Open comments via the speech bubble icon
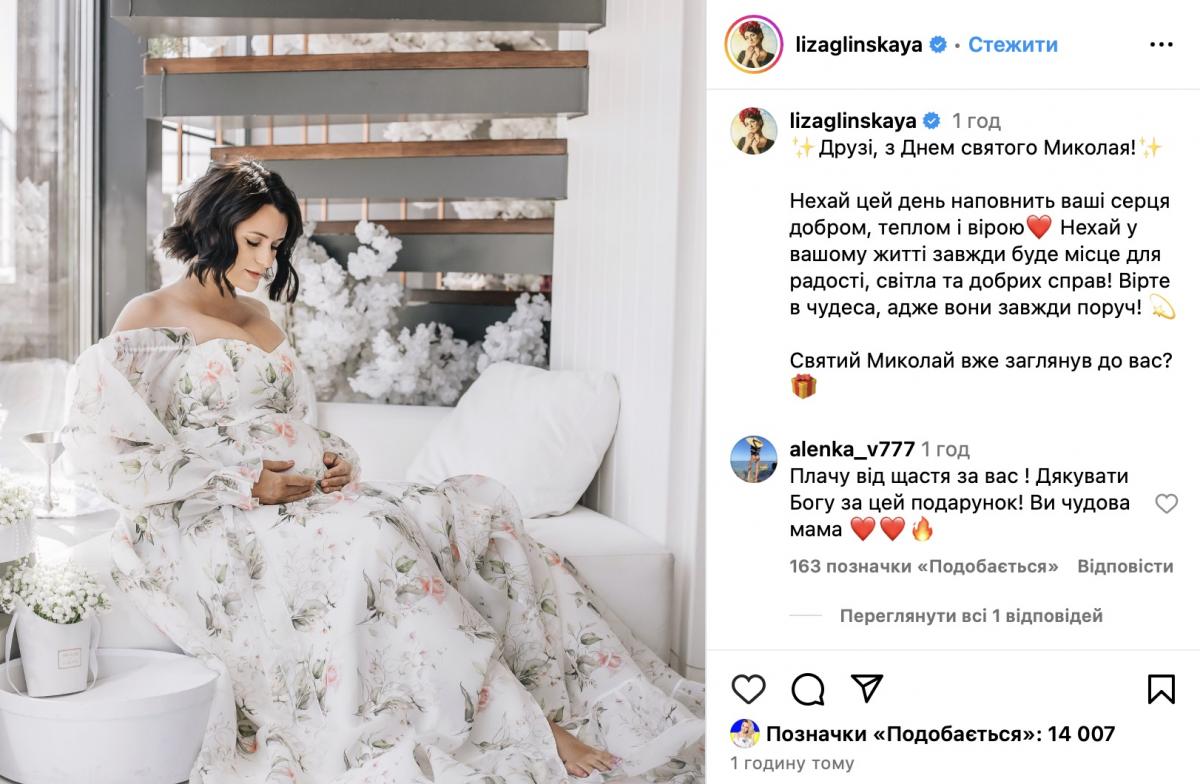The image size is (1200, 784). (808, 689)
